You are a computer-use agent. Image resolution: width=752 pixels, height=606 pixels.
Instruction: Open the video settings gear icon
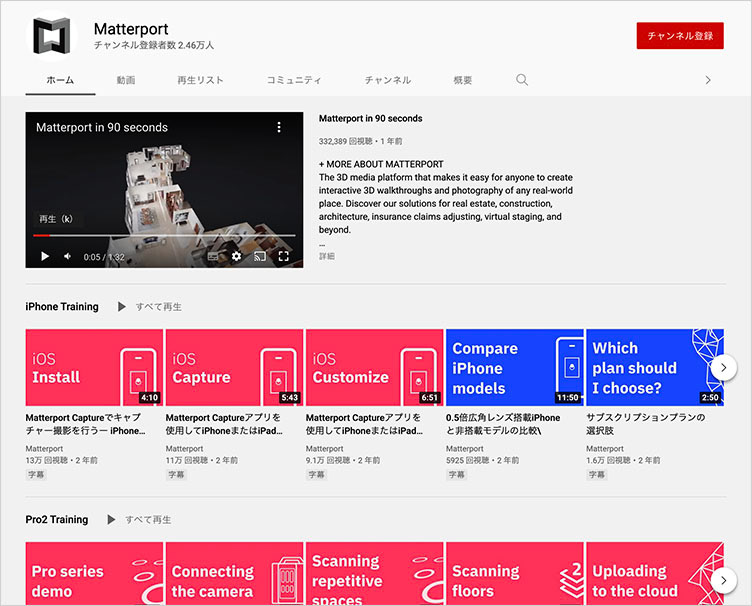pyautogui.click(x=236, y=256)
